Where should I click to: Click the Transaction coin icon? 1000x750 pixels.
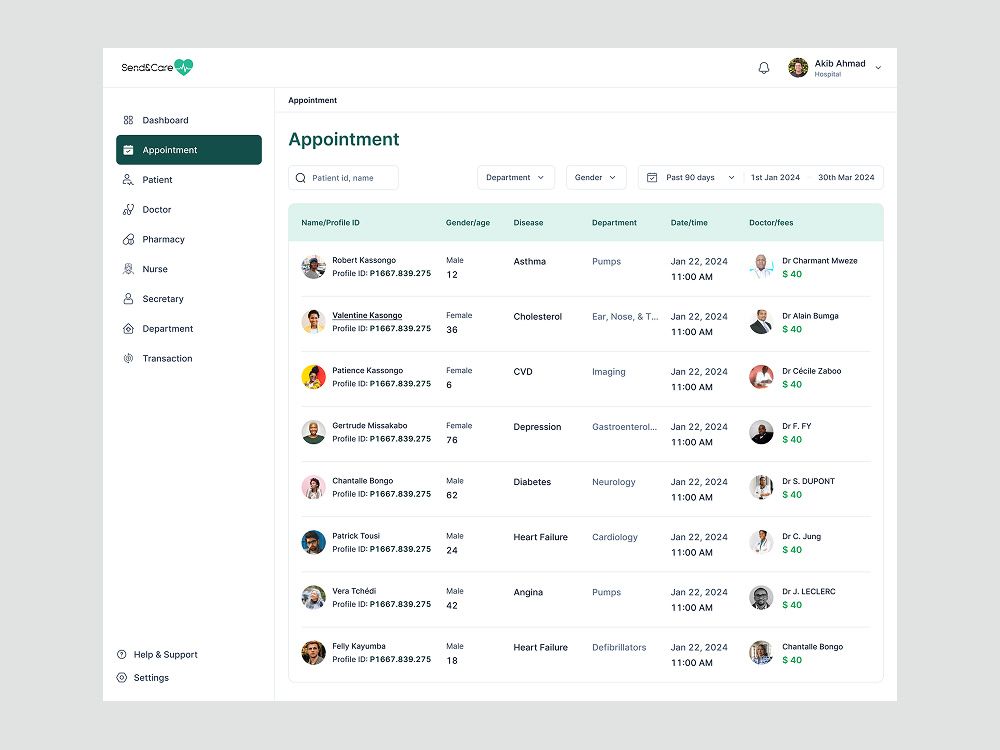(x=128, y=358)
